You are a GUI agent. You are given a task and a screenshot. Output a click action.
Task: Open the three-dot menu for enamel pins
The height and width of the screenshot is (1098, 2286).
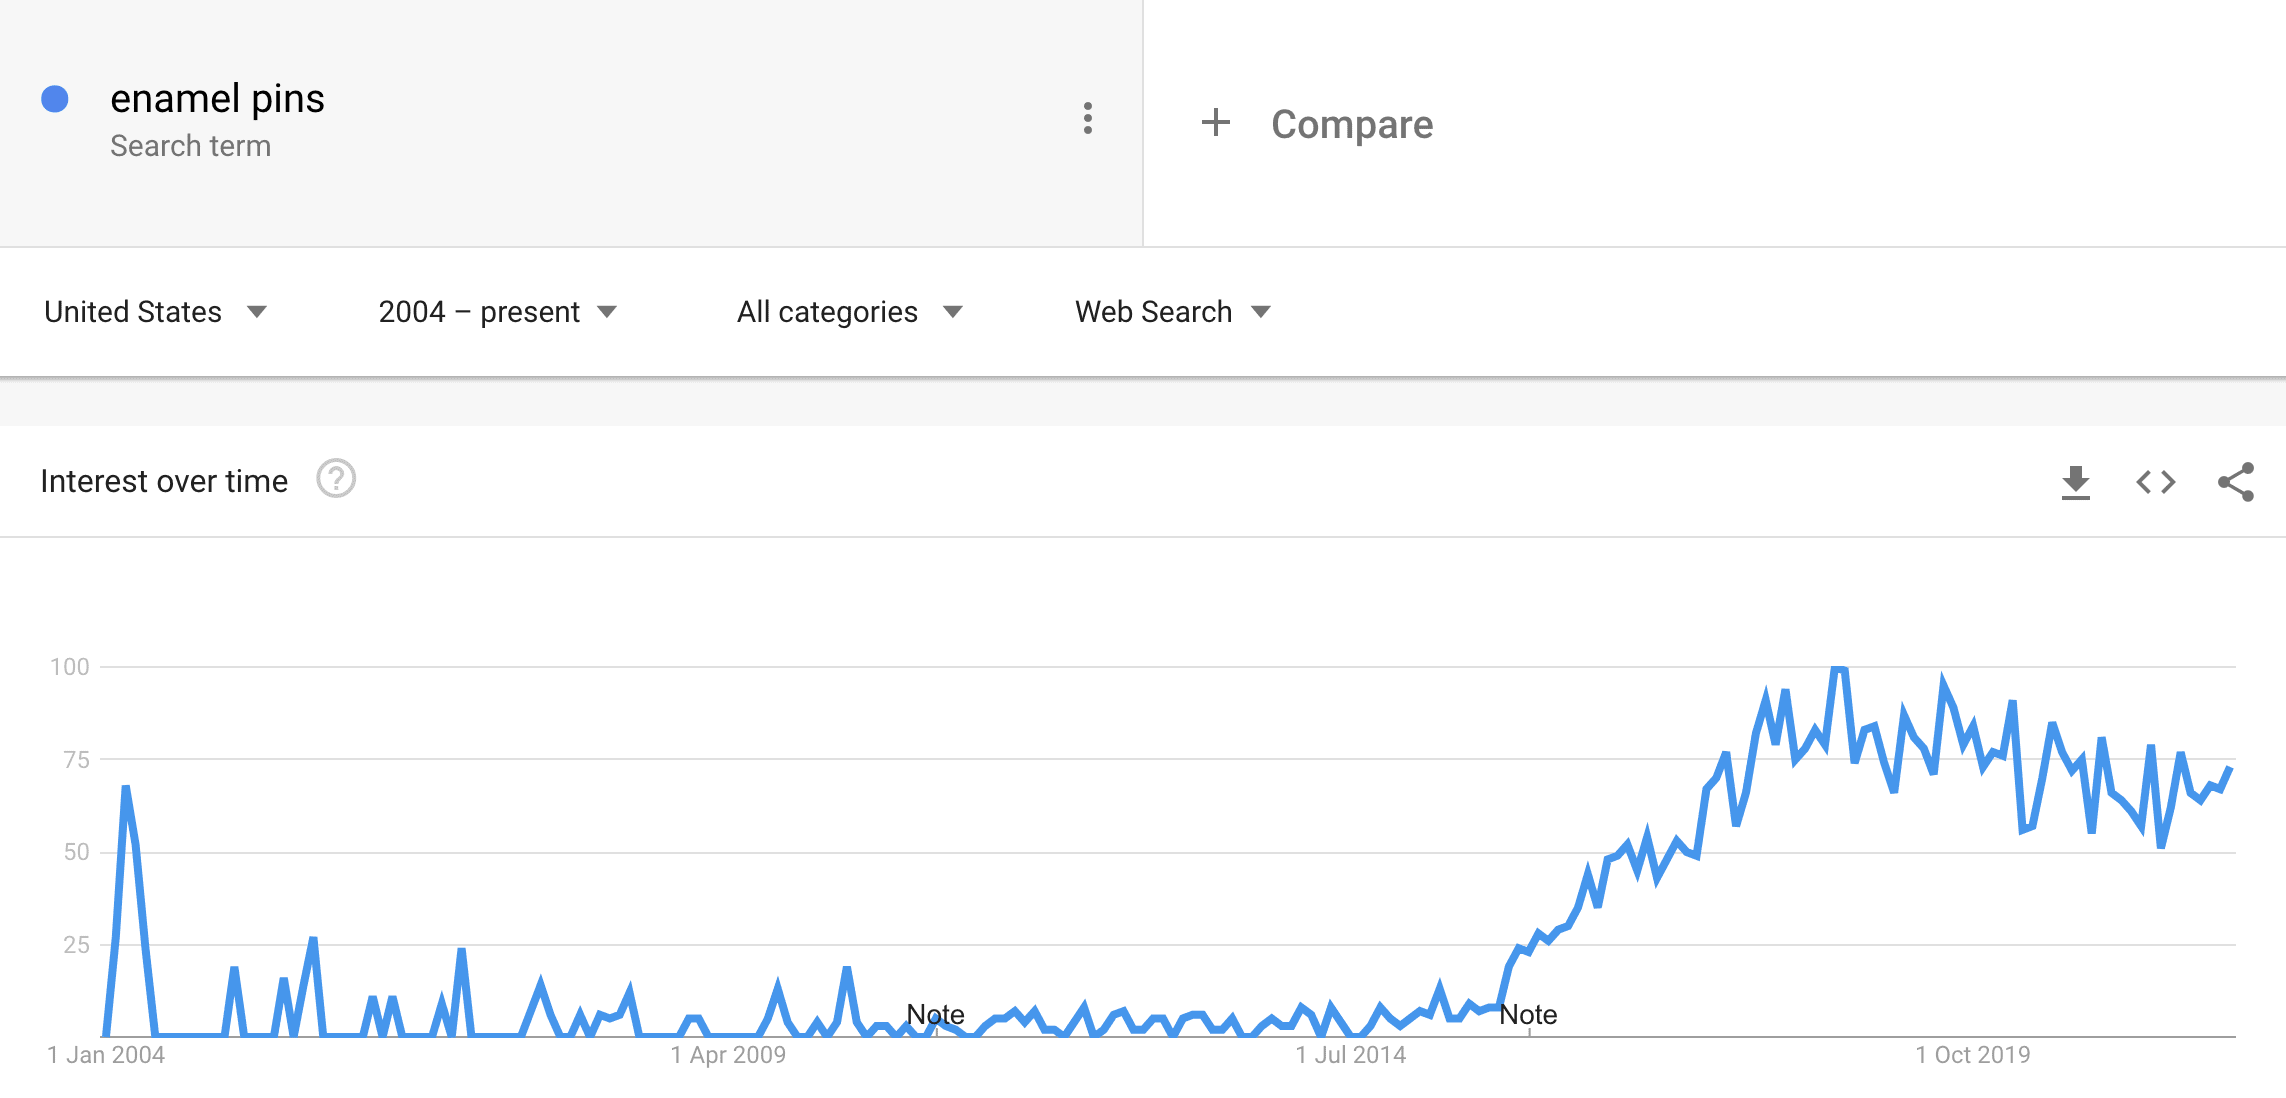click(x=1088, y=119)
